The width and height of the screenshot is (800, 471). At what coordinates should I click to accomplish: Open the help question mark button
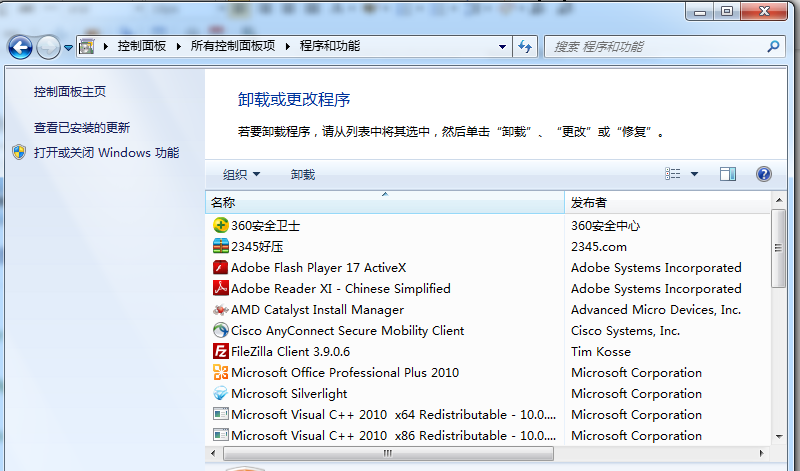[x=764, y=174]
